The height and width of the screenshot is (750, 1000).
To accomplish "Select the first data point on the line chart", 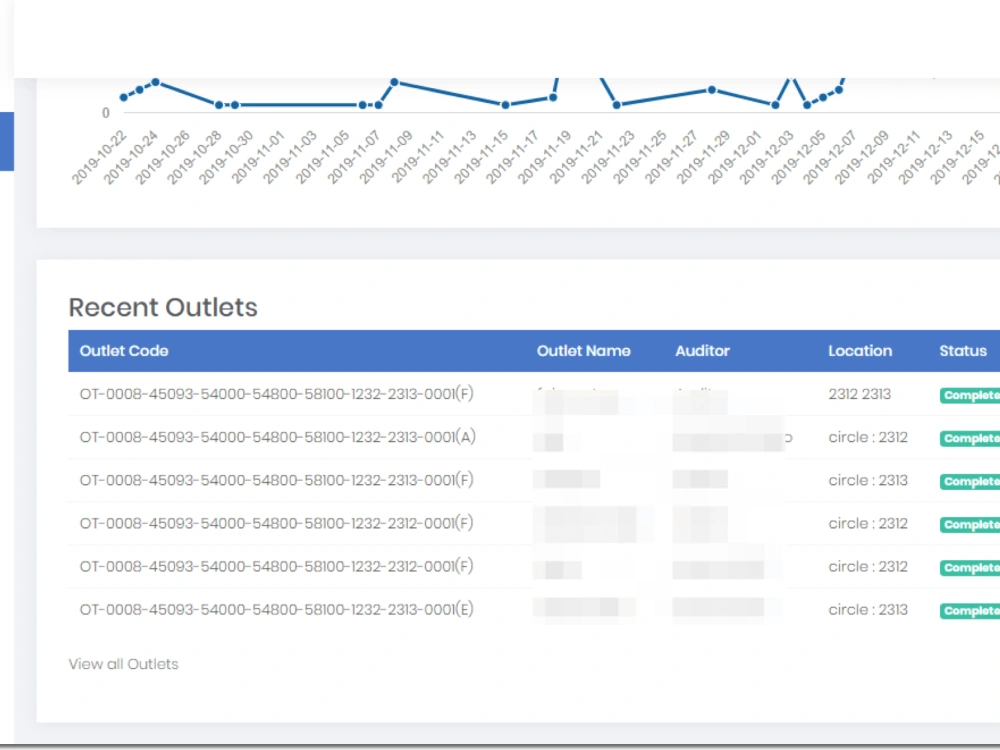I will [x=124, y=97].
